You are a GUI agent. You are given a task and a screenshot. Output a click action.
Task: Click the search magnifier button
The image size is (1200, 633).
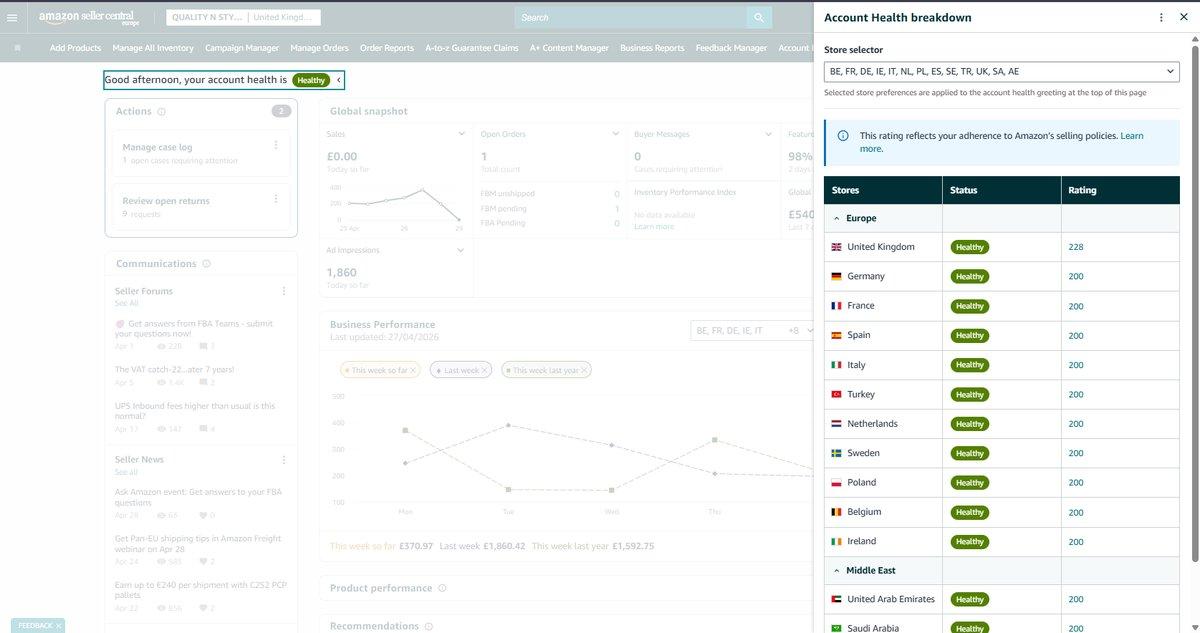(759, 17)
